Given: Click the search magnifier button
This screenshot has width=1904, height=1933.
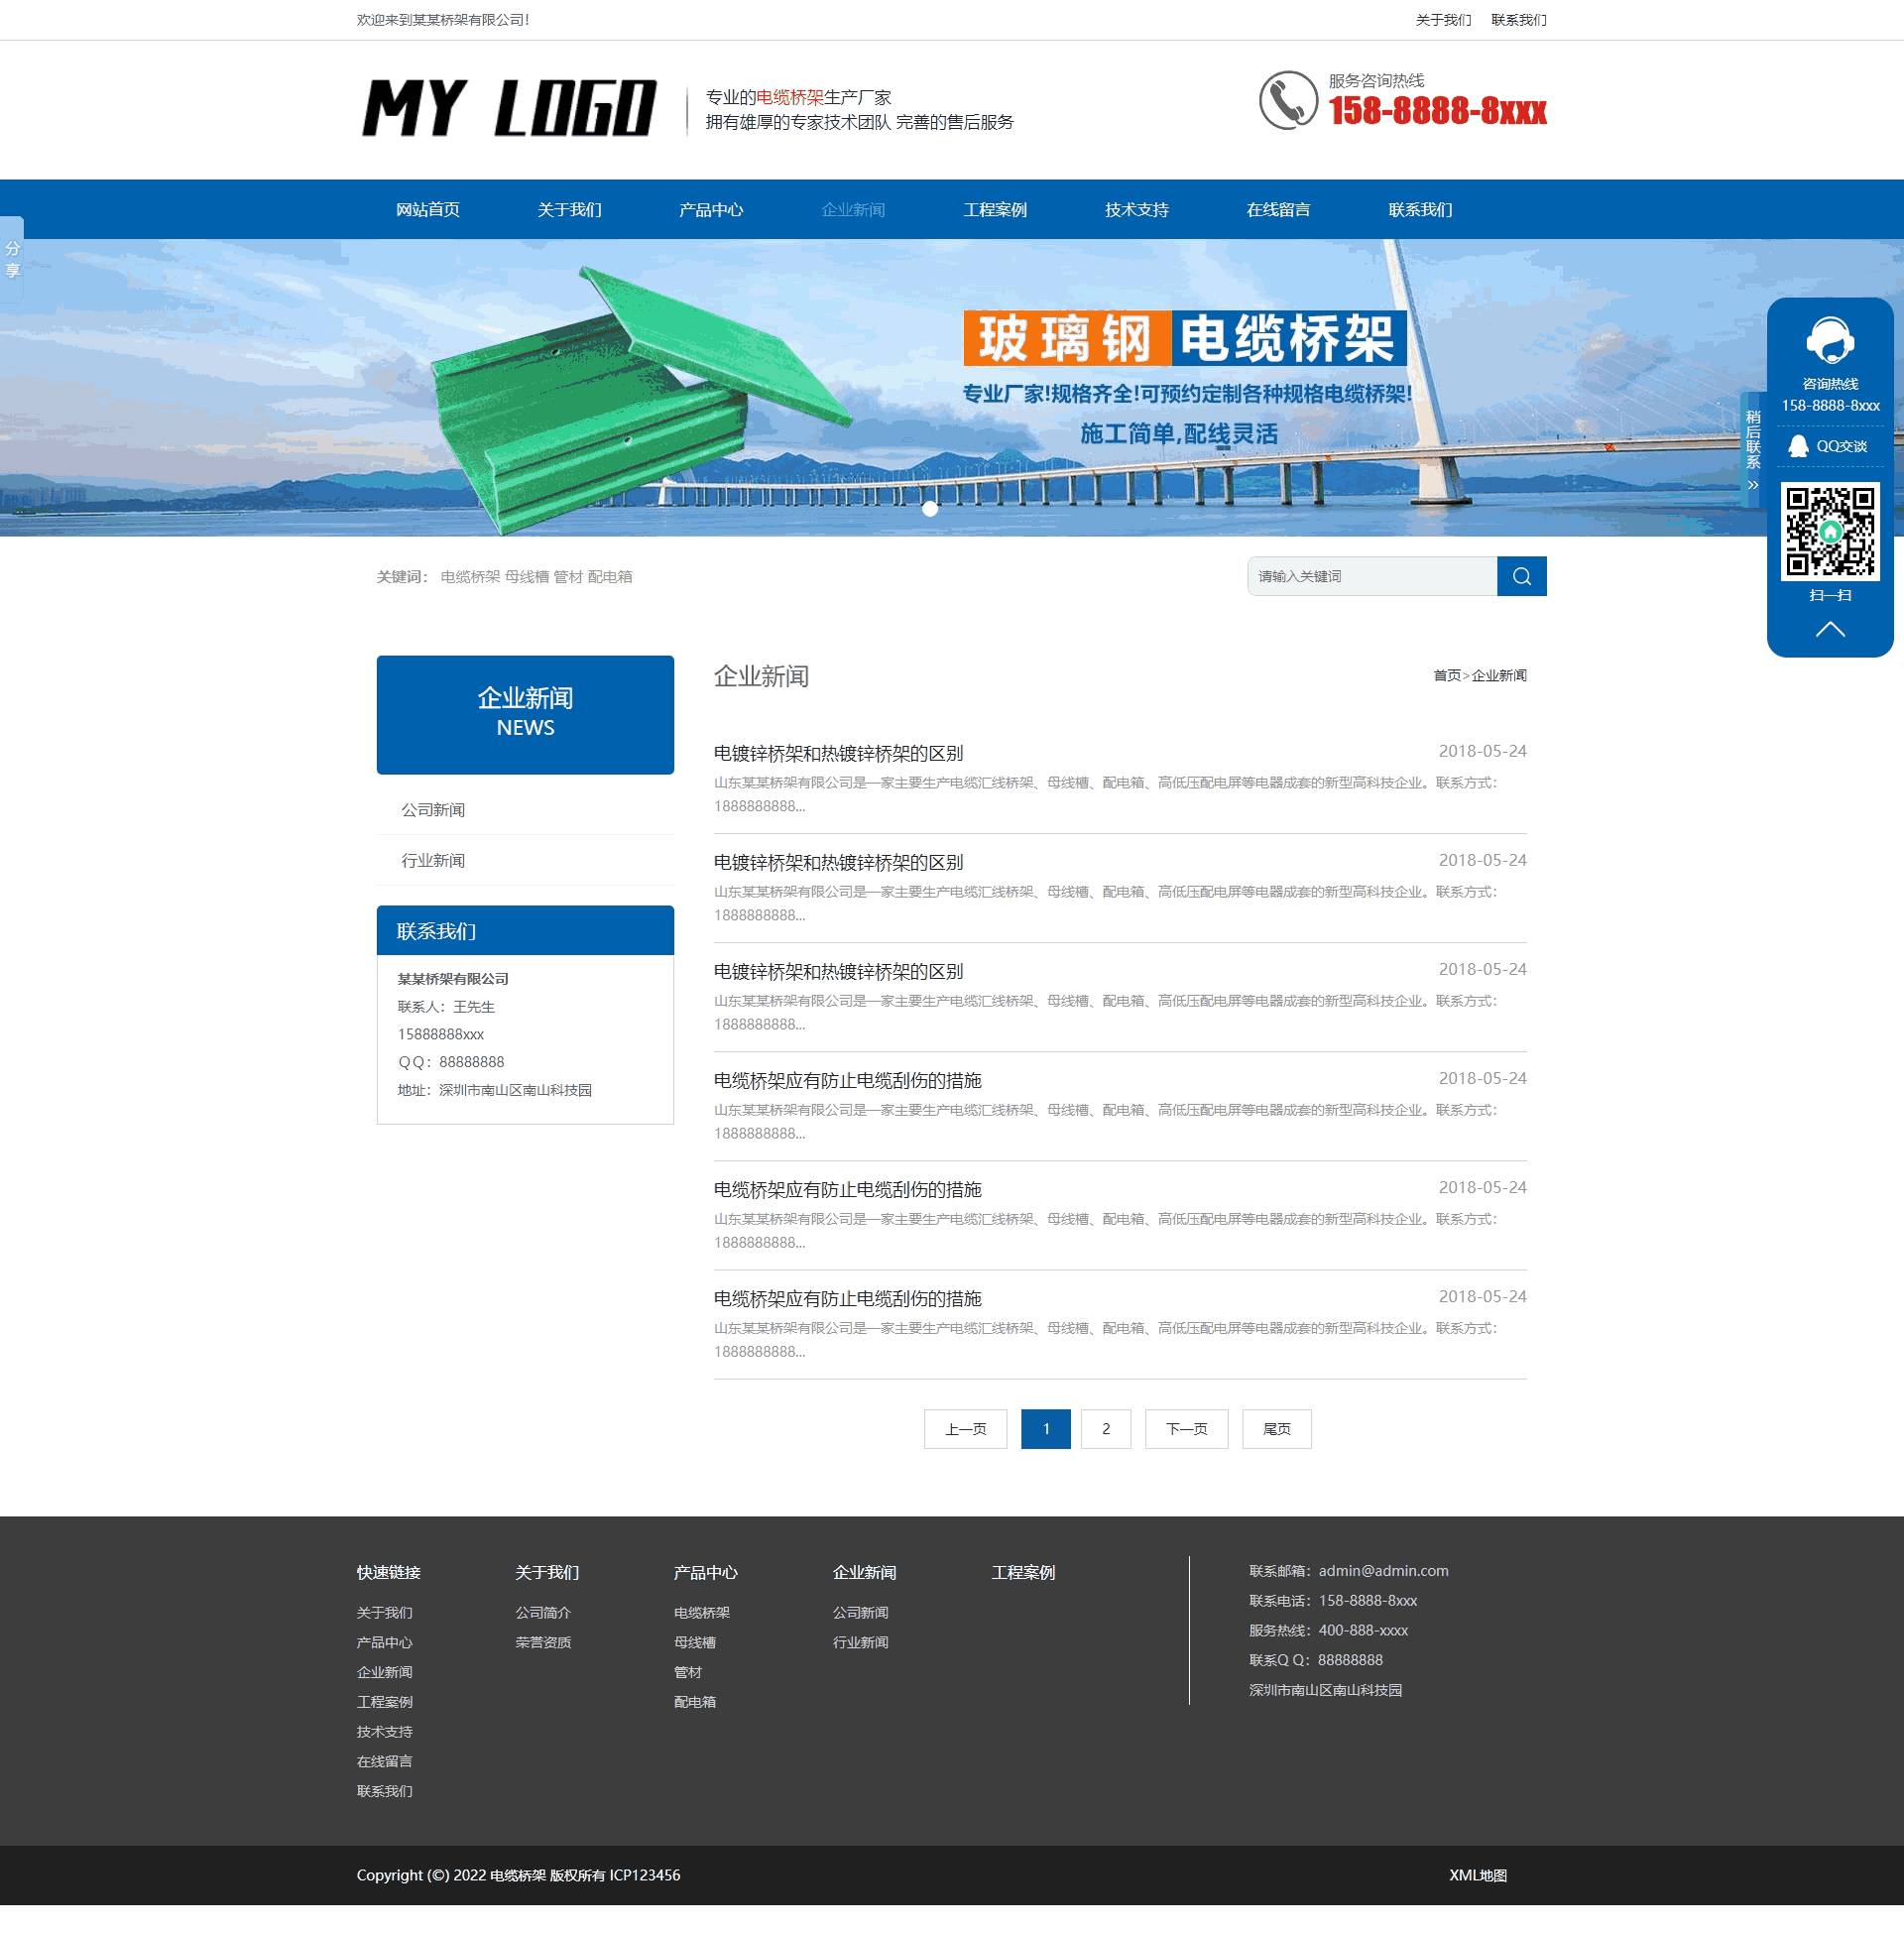Looking at the screenshot, I should [x=1521, y=576].
